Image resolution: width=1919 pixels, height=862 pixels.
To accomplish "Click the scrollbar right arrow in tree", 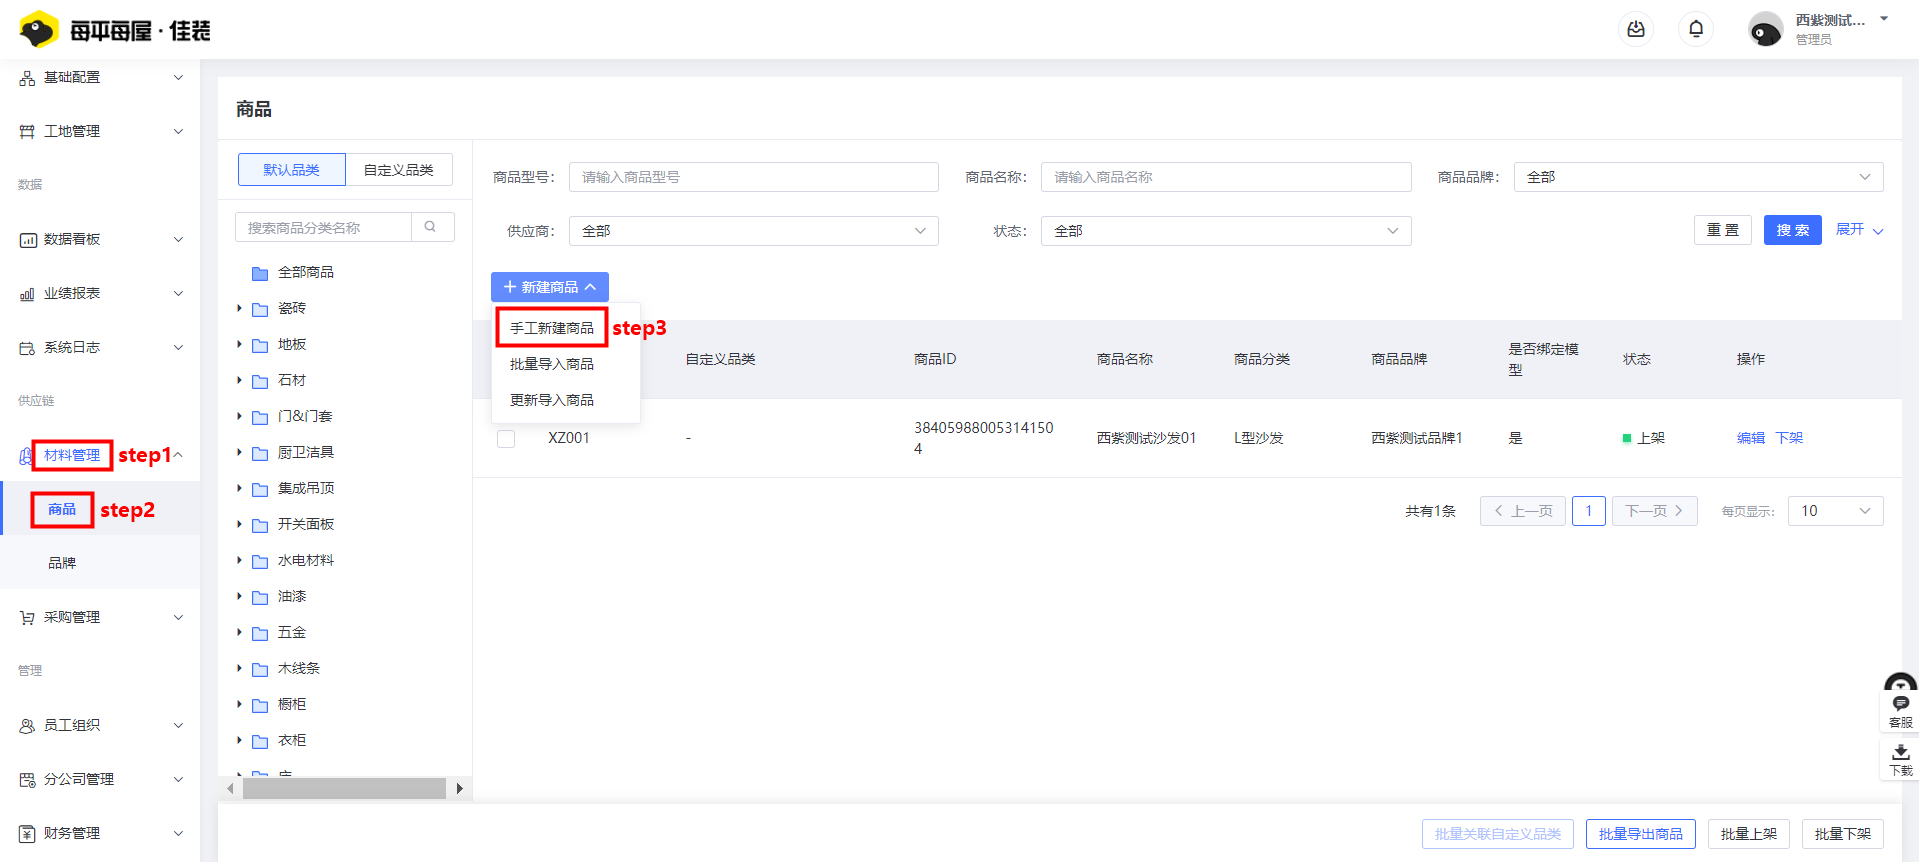I will click(459, 788).
